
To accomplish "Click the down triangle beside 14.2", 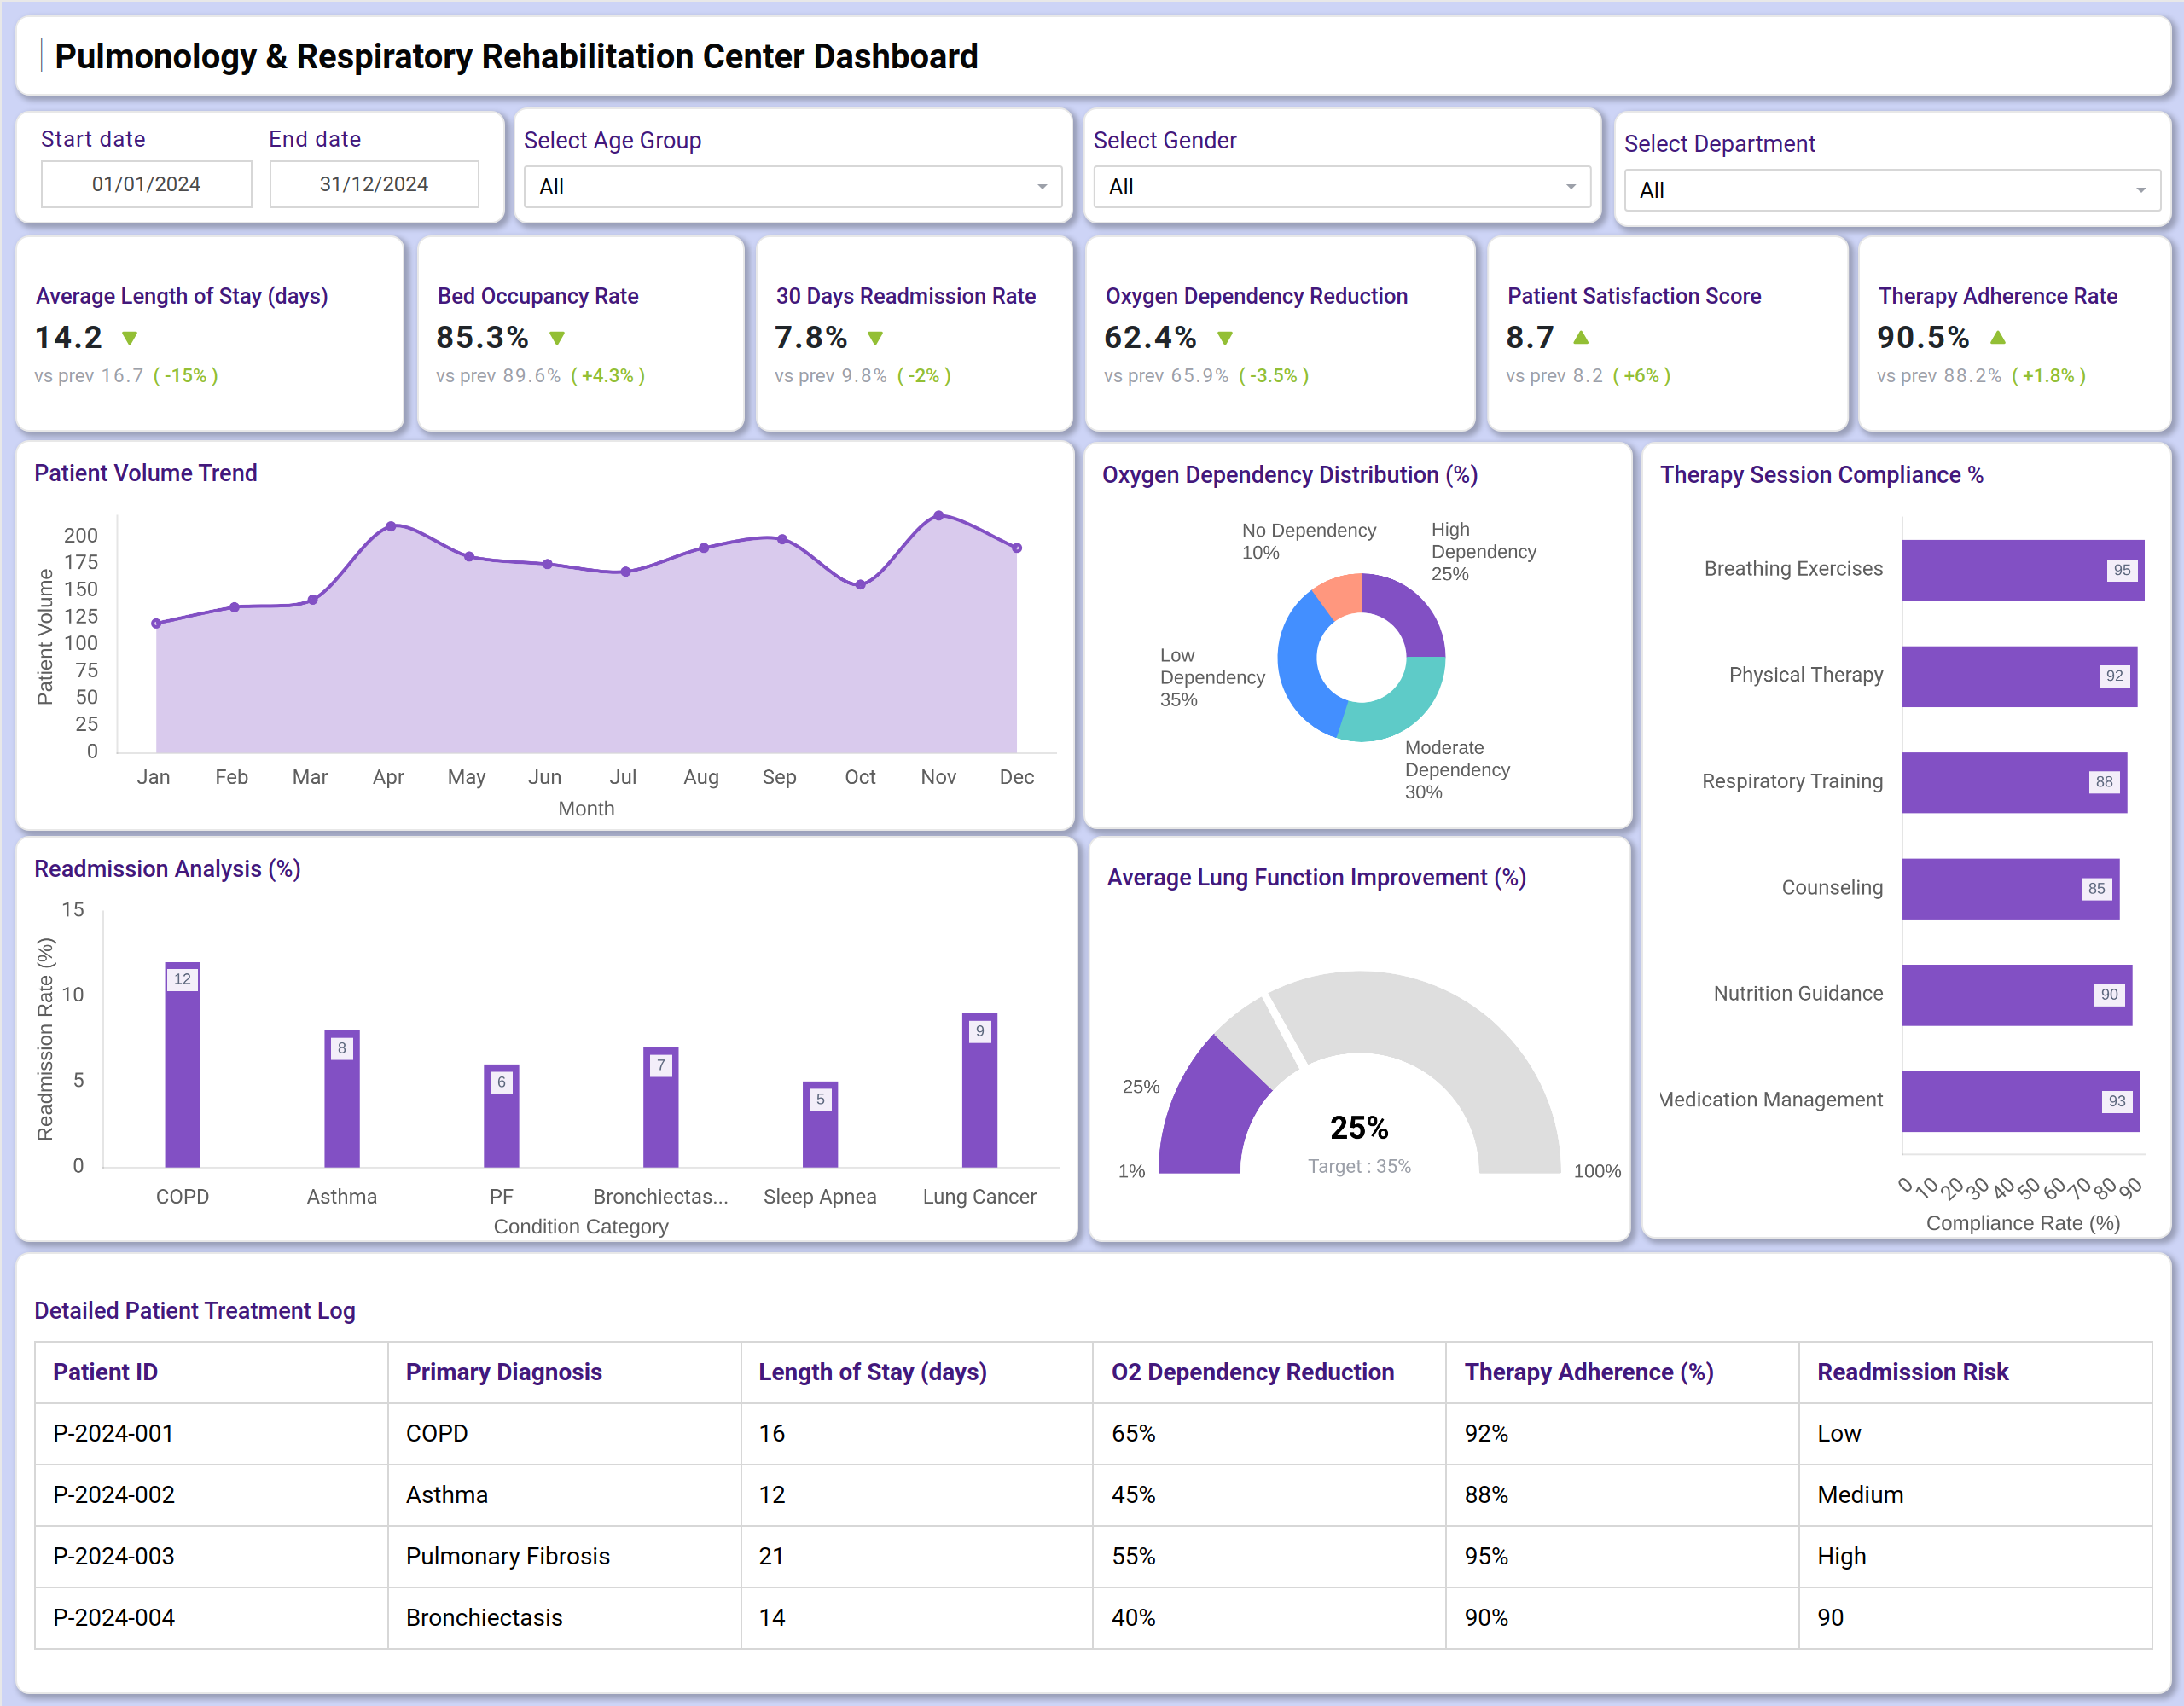I will pos(129,338).
